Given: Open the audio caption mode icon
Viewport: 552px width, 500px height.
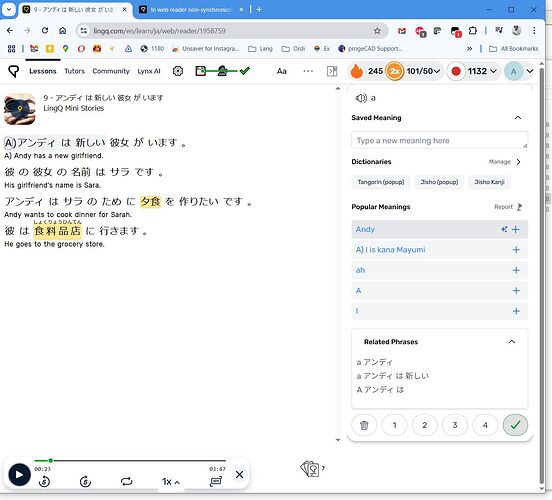Looking at the screenshot, I should (x=215, y=481).
